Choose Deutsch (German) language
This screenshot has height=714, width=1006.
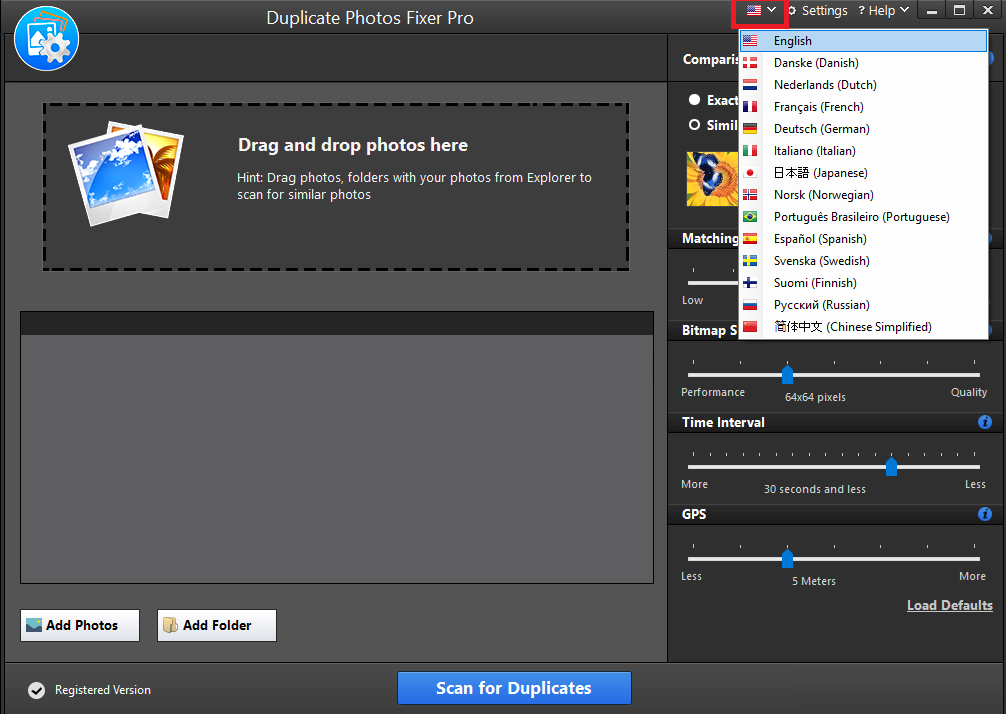coord(863,129)
